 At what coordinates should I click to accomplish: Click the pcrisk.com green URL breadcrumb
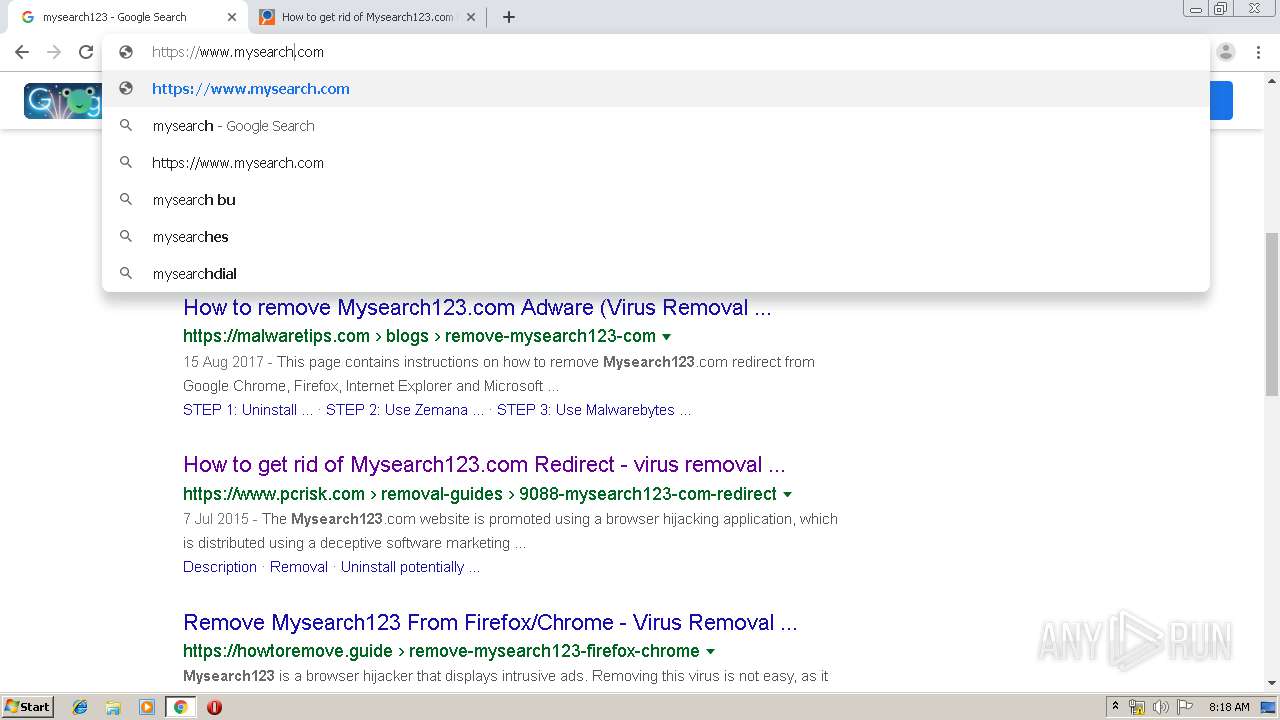(x=480, y=494)
